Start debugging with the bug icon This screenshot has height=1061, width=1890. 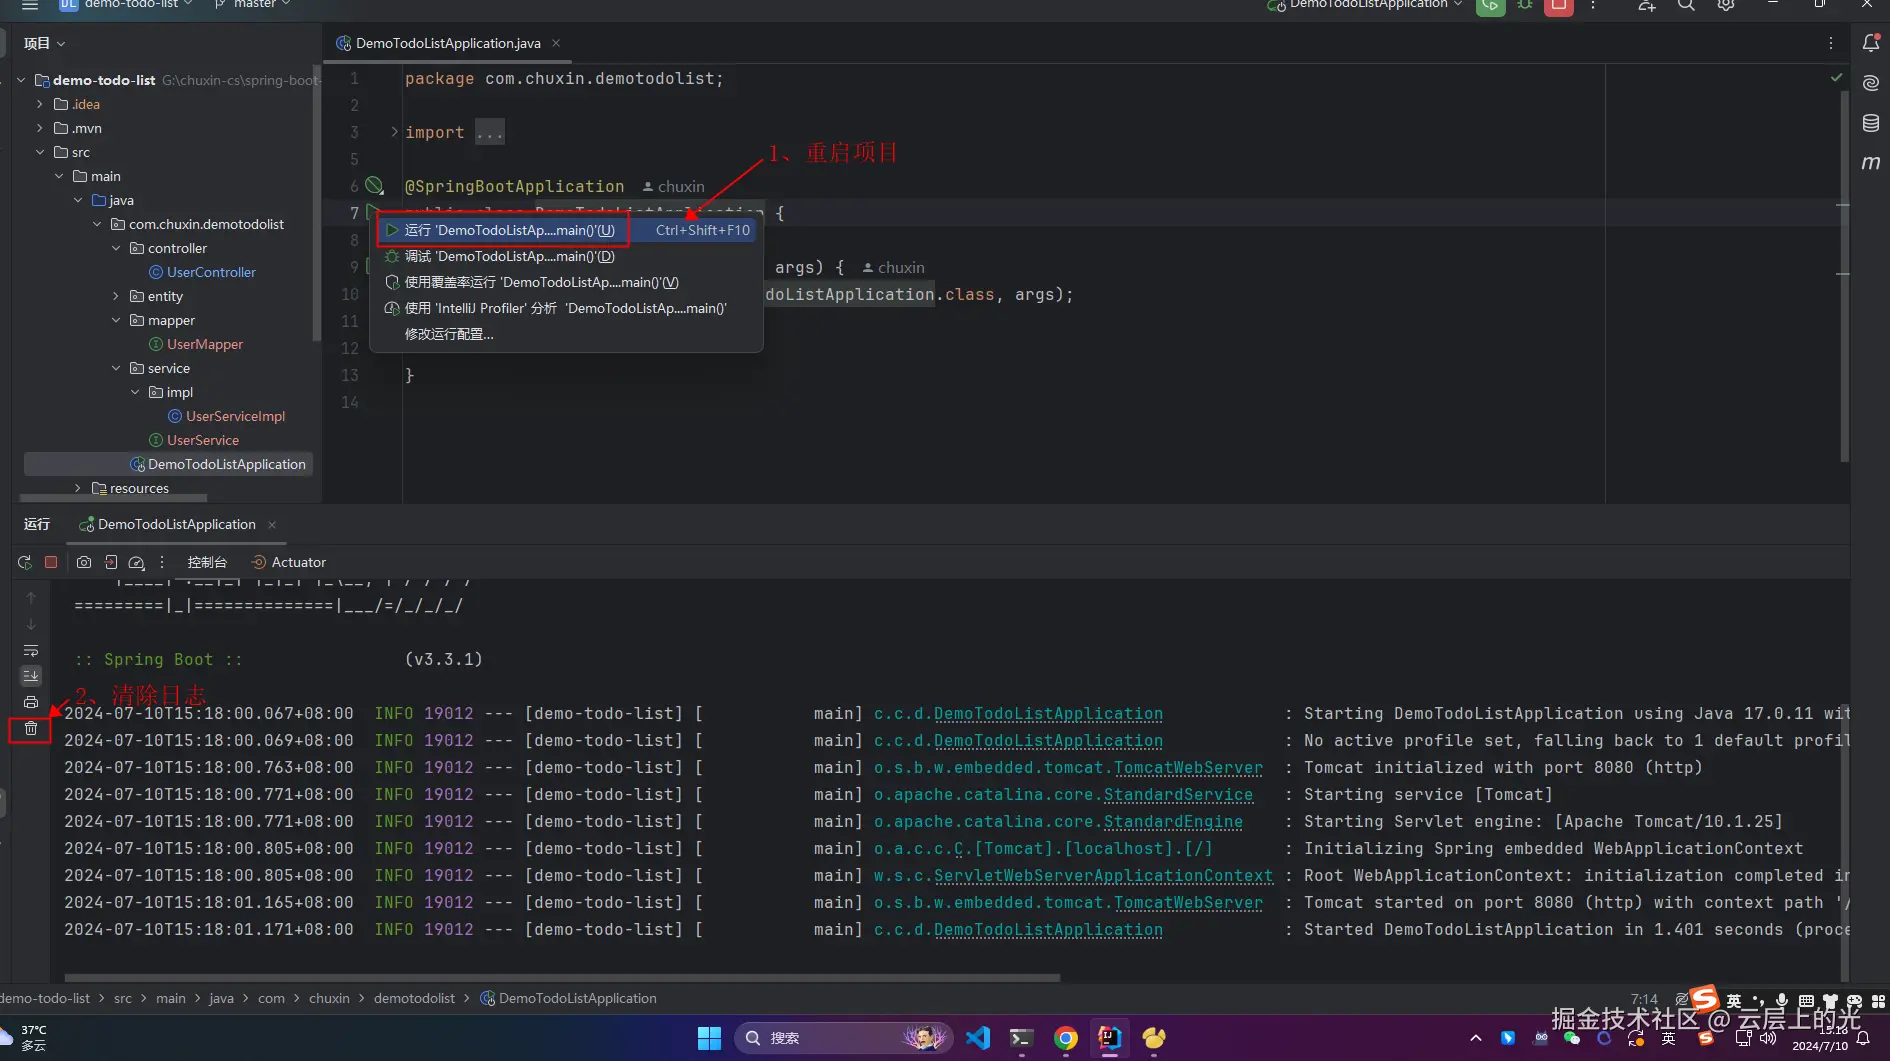(1525, 5)
